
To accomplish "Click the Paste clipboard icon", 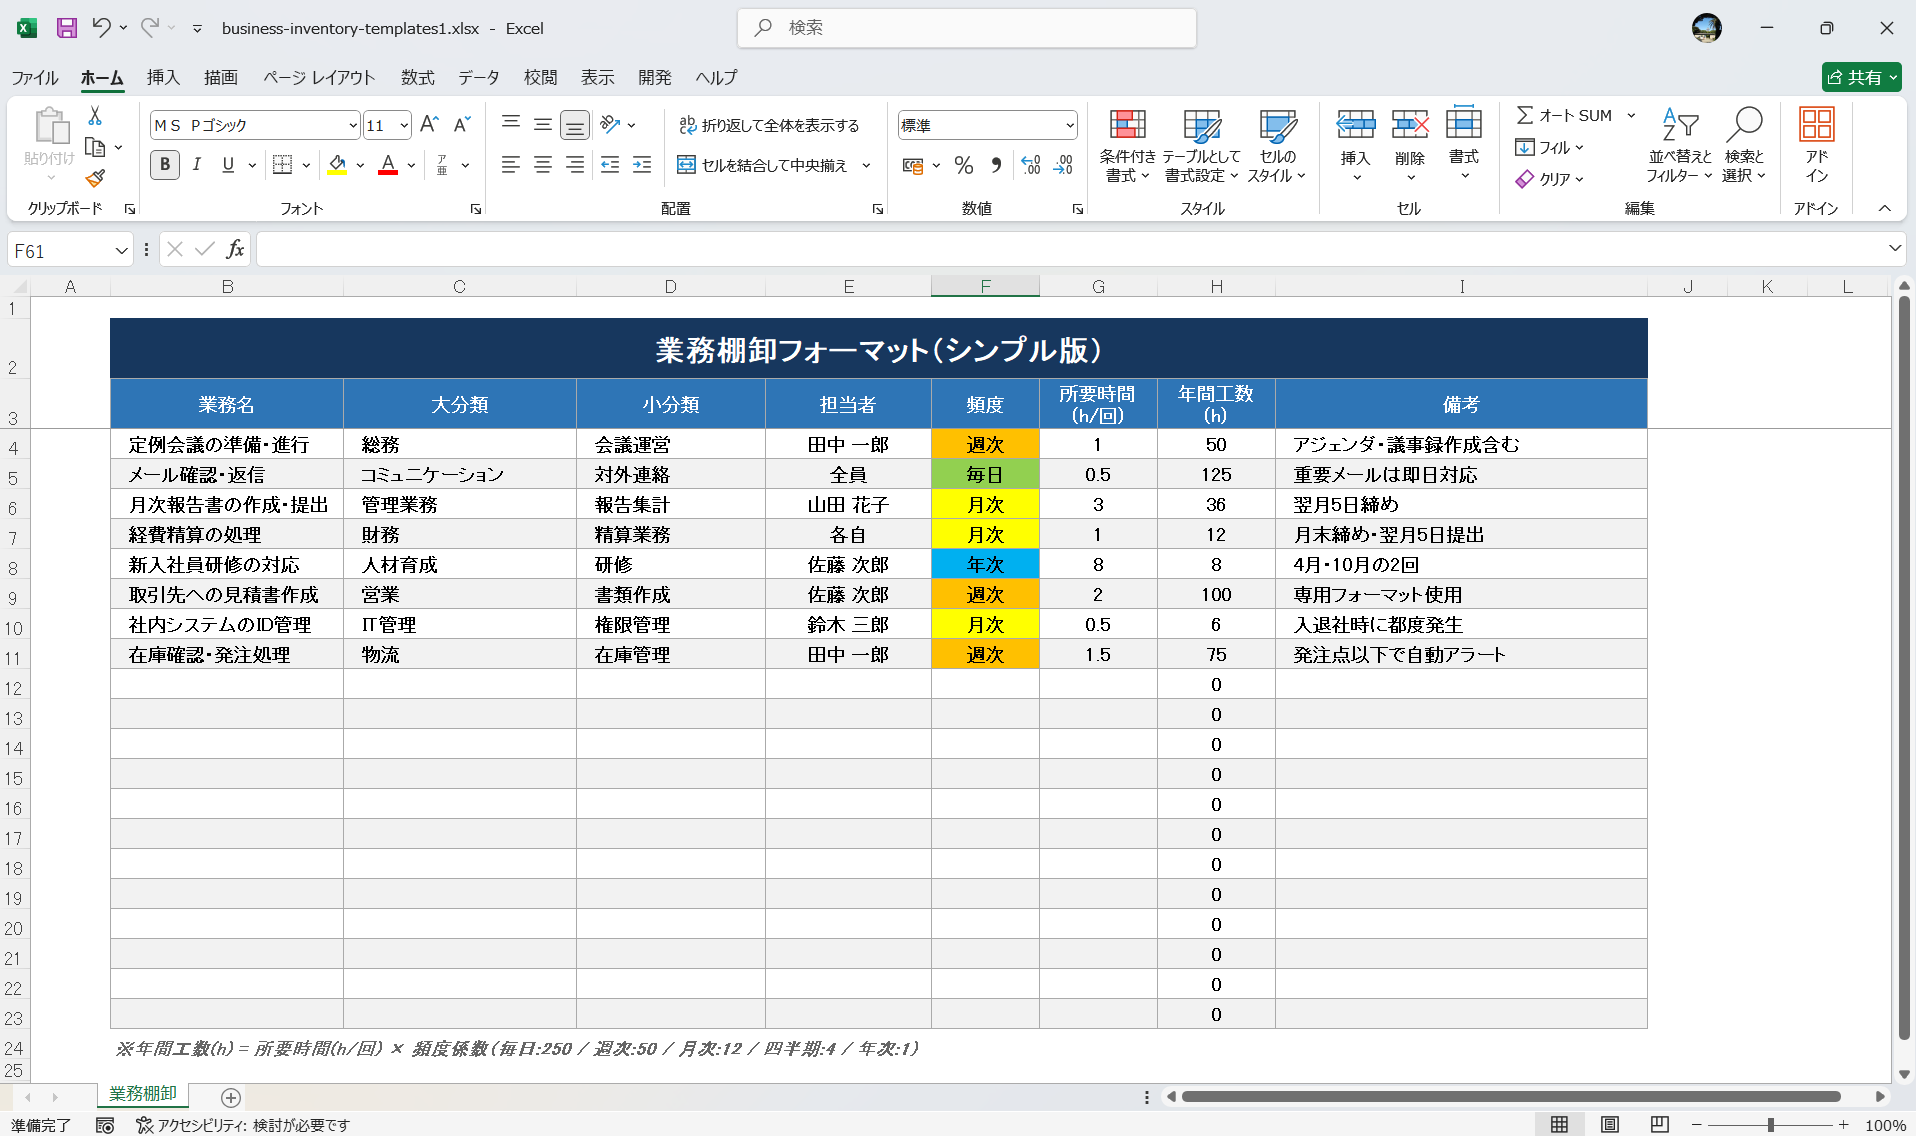I will 50,128.
